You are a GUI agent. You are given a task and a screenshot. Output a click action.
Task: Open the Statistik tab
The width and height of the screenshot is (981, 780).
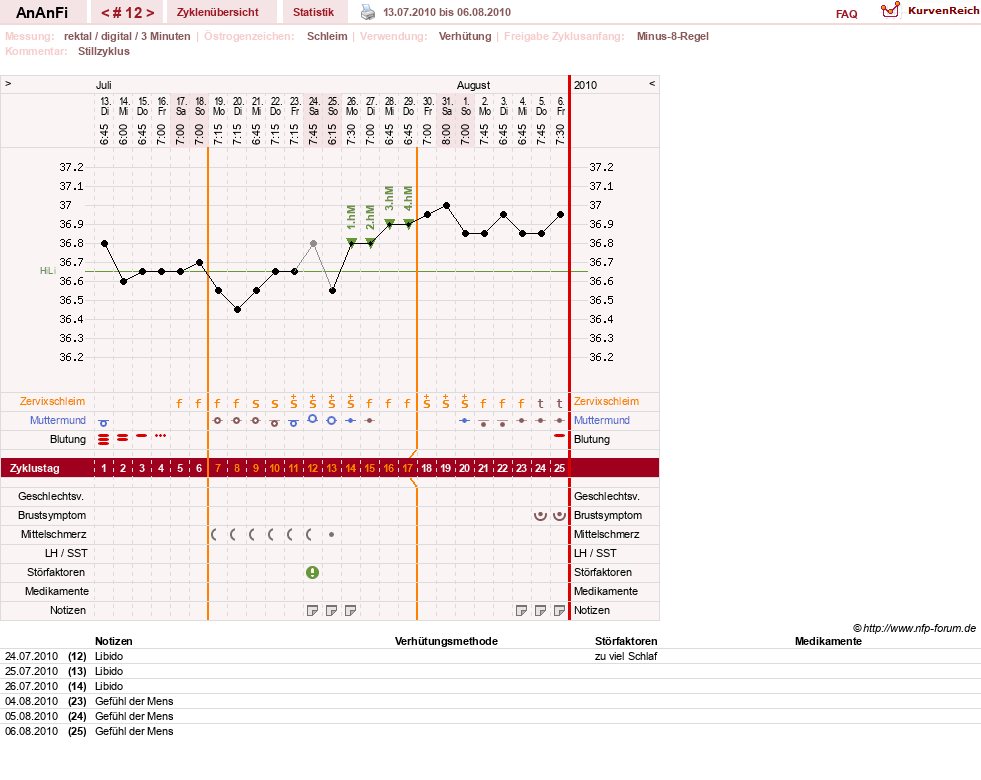[313, 12]
